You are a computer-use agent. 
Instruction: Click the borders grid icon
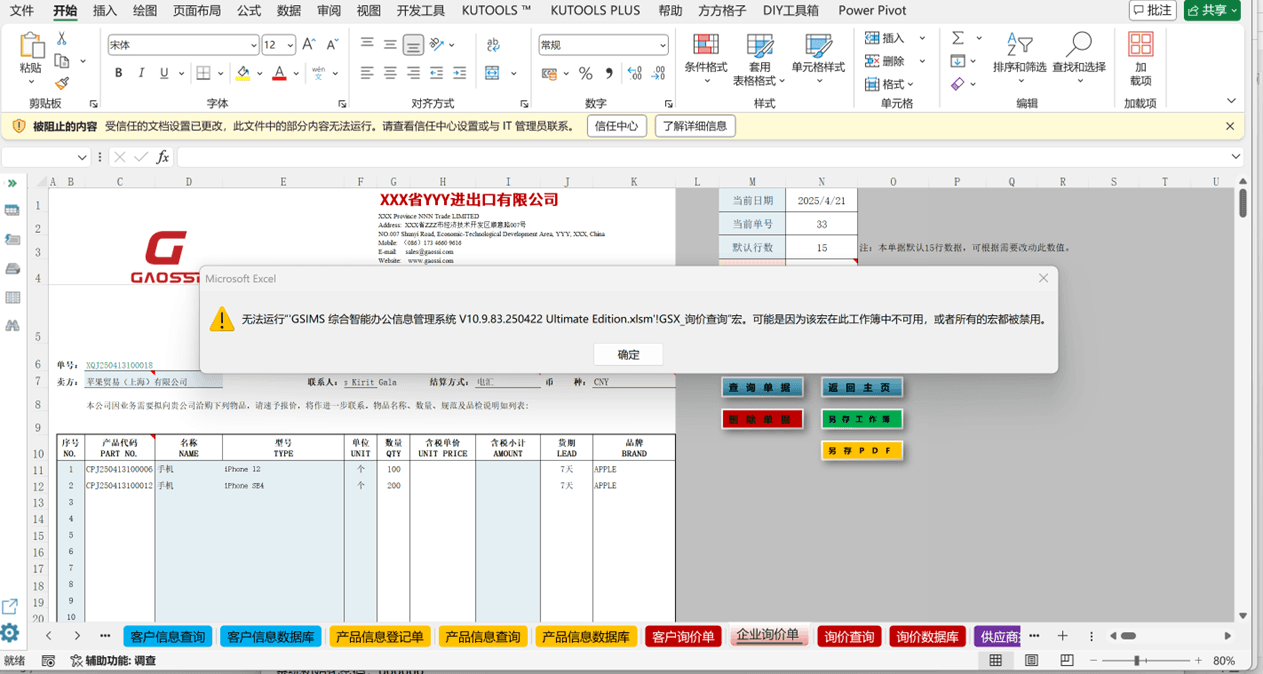point(203,73)
